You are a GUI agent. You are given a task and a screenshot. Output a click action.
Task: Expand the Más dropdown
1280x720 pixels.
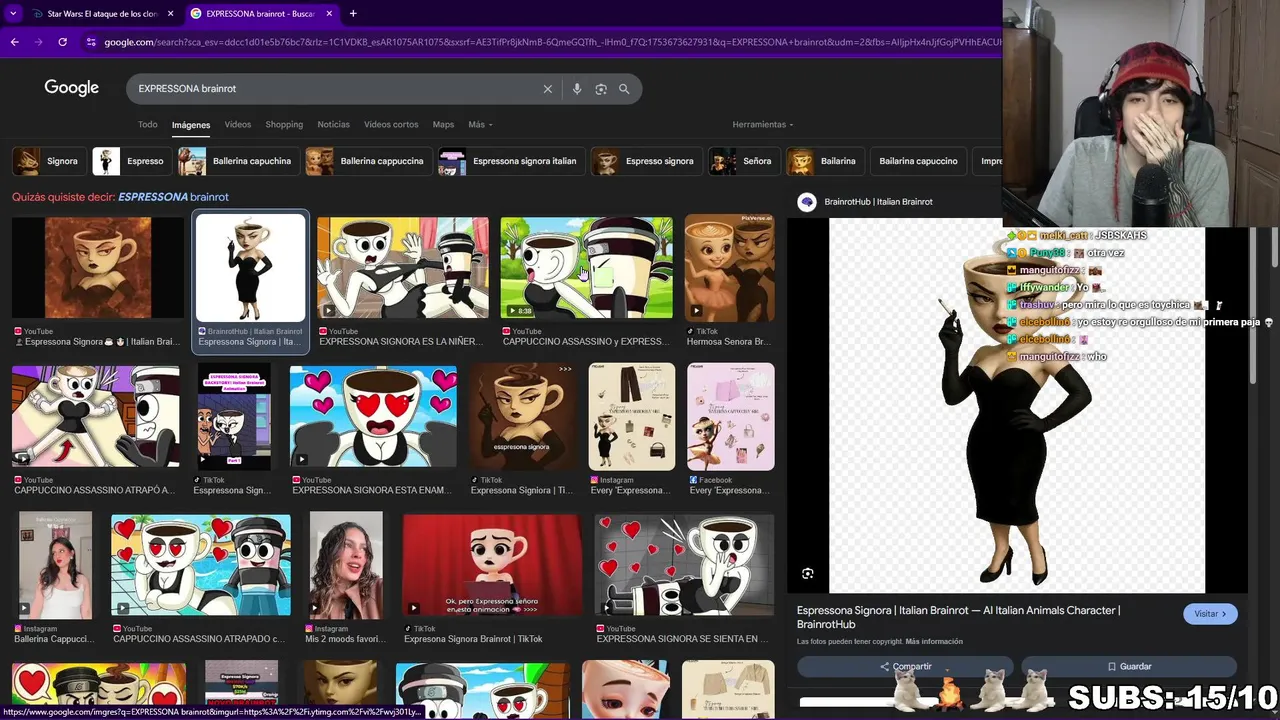click(x=480, y=124)
